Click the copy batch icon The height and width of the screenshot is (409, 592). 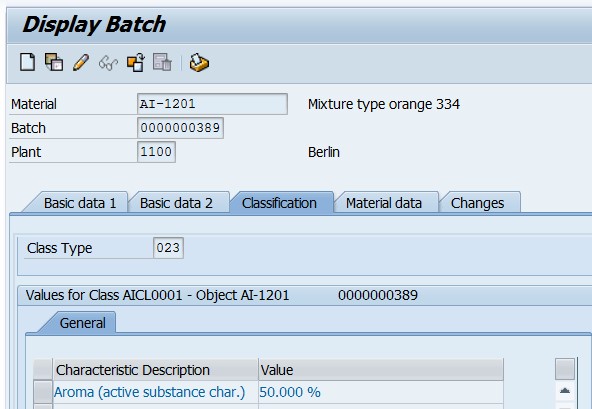coord(54,62)
